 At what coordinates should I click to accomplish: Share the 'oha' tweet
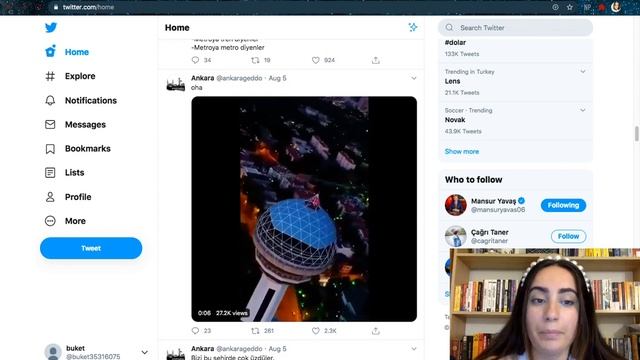pos(376,331)
